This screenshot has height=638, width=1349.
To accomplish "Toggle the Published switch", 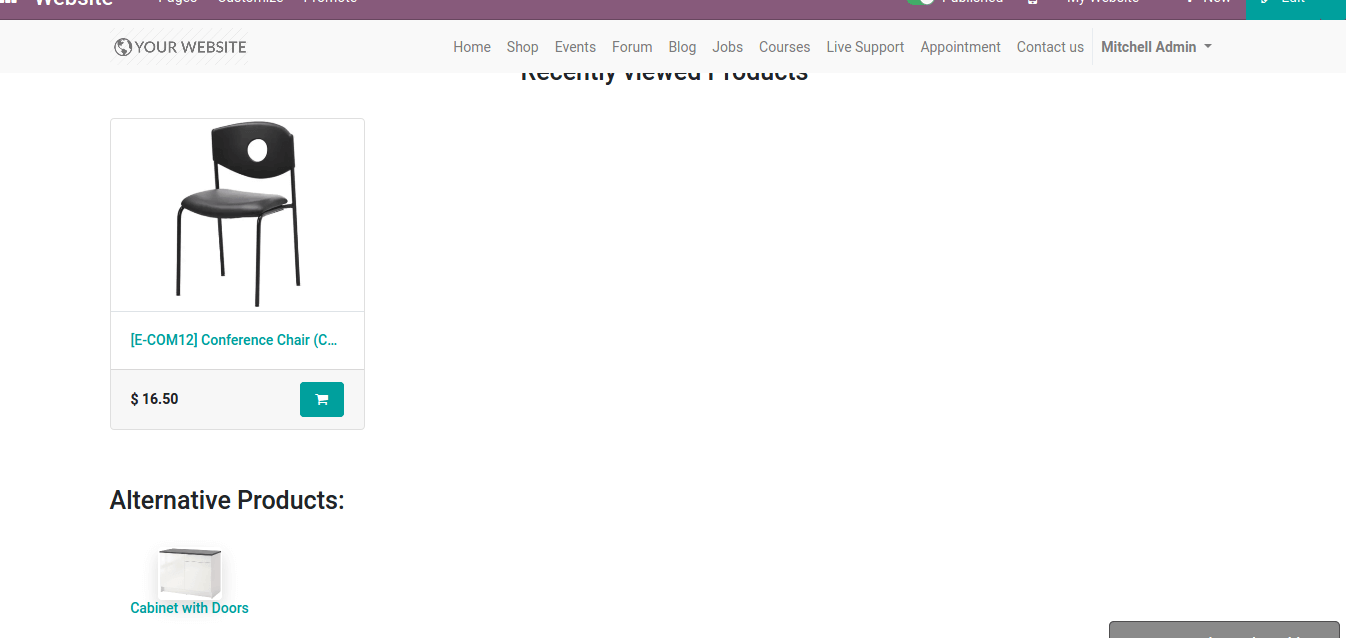I will [x=920, y=2].
